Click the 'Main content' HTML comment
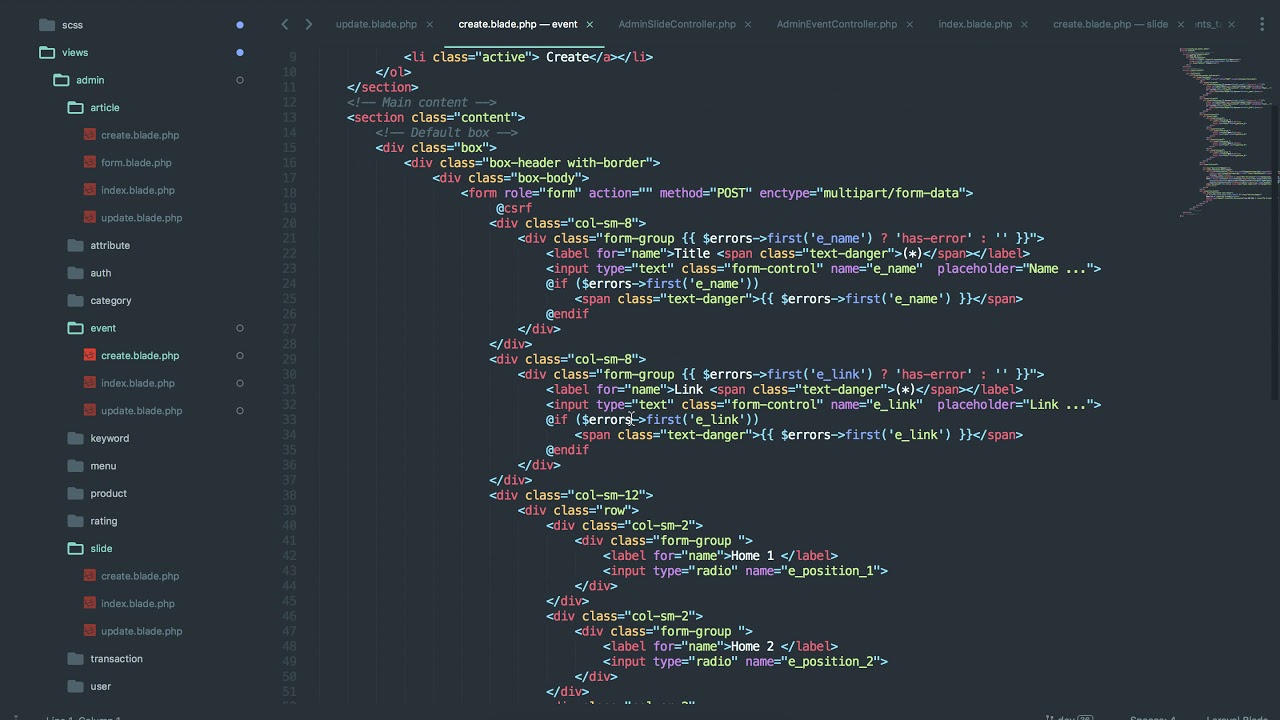The width and height of the screenshot is (1280, 720). (x=422, y=102)
